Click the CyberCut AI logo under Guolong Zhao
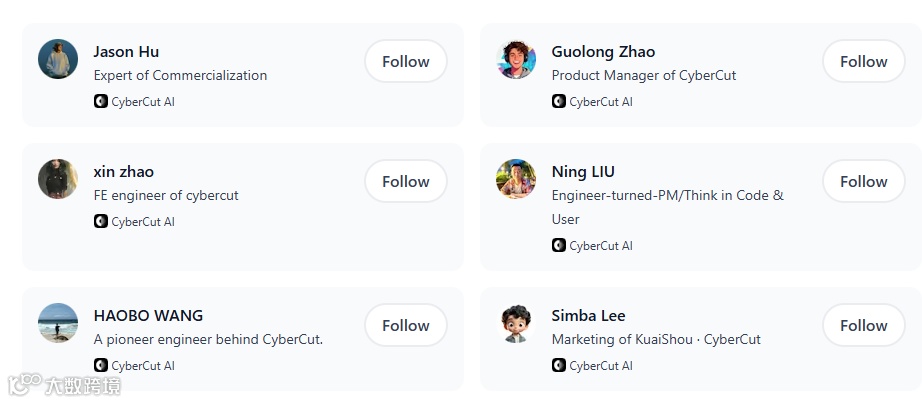Screen dimensions: 922x403 (x=558, y=101)
